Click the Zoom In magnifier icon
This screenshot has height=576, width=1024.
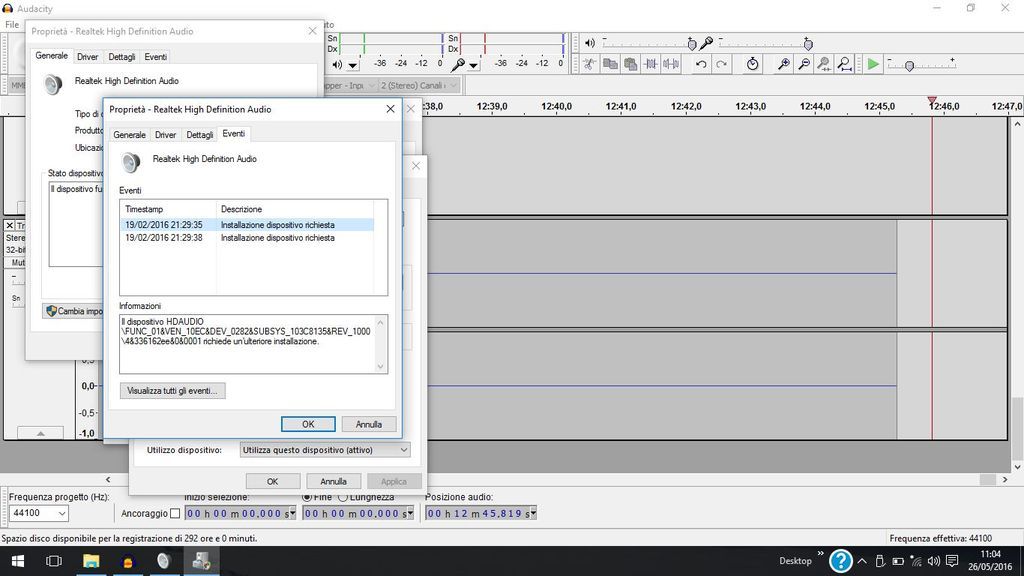click(x=784, y=64)
